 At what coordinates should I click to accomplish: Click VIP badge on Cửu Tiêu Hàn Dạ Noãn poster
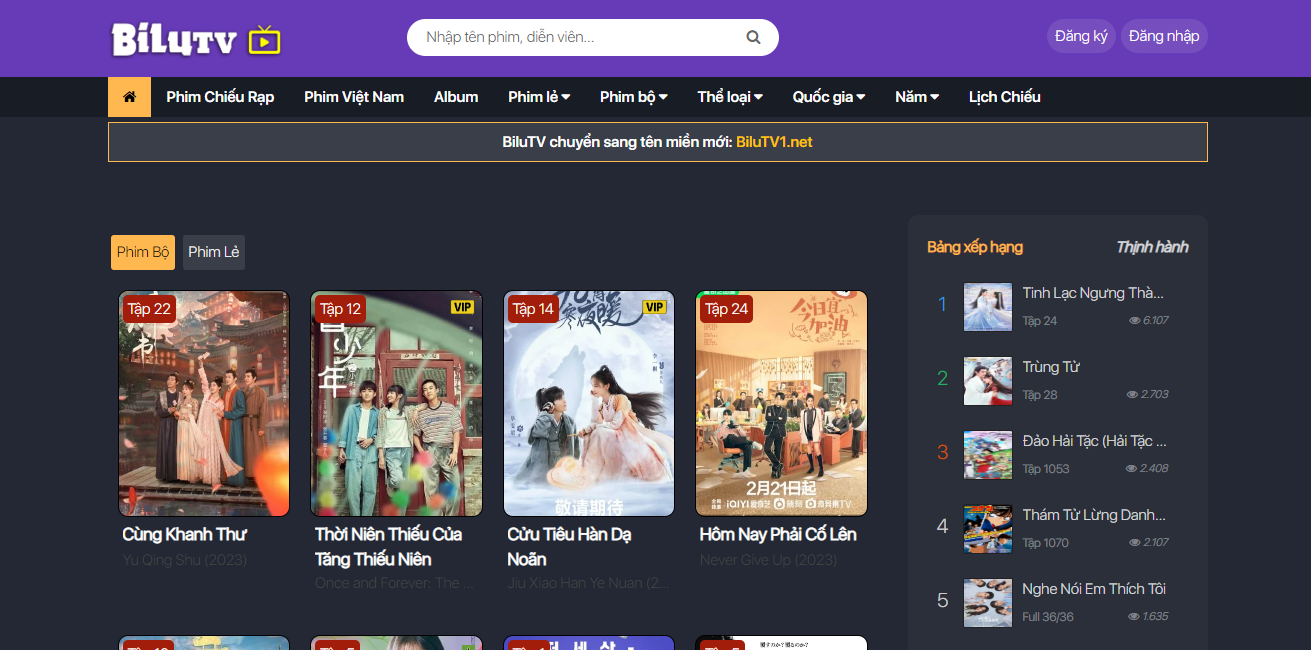654,307
